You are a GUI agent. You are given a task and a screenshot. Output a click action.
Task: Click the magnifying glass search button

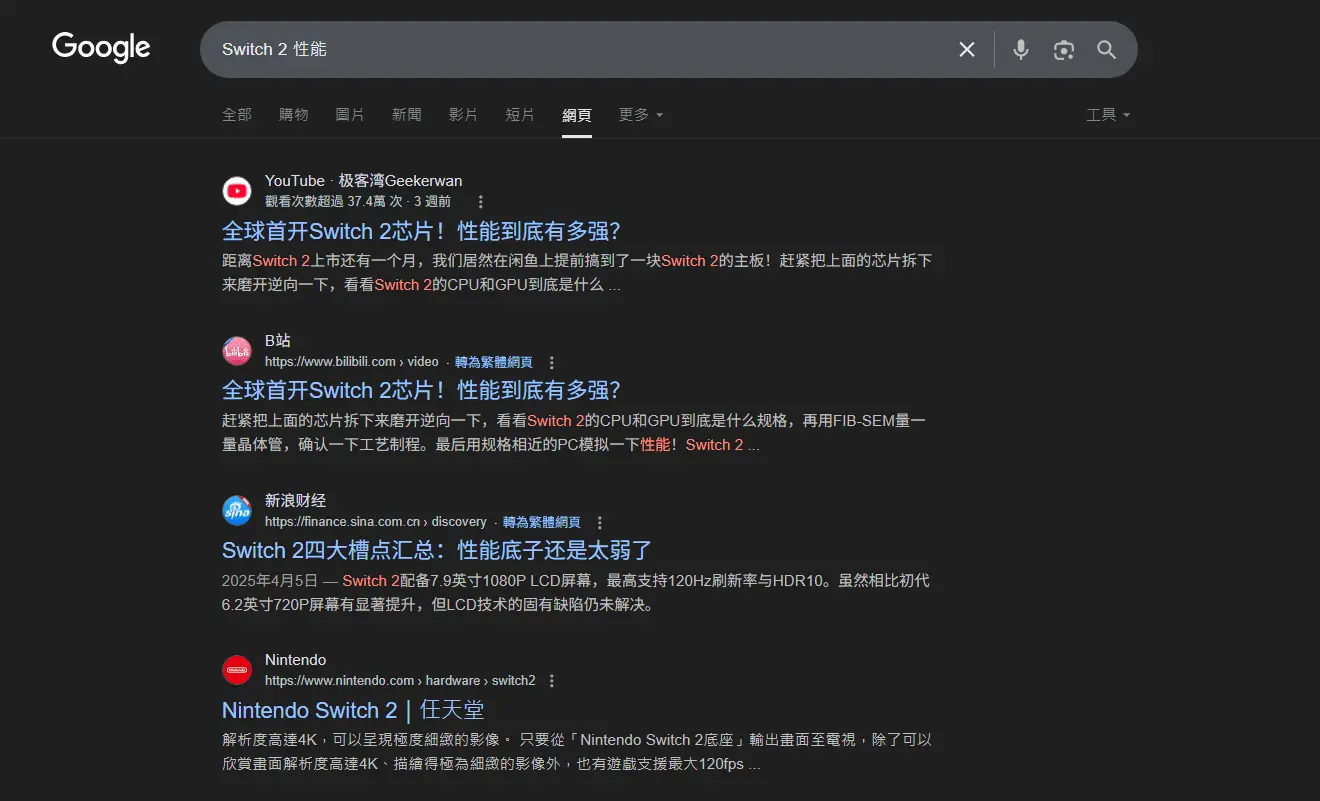coord(1106,50)
